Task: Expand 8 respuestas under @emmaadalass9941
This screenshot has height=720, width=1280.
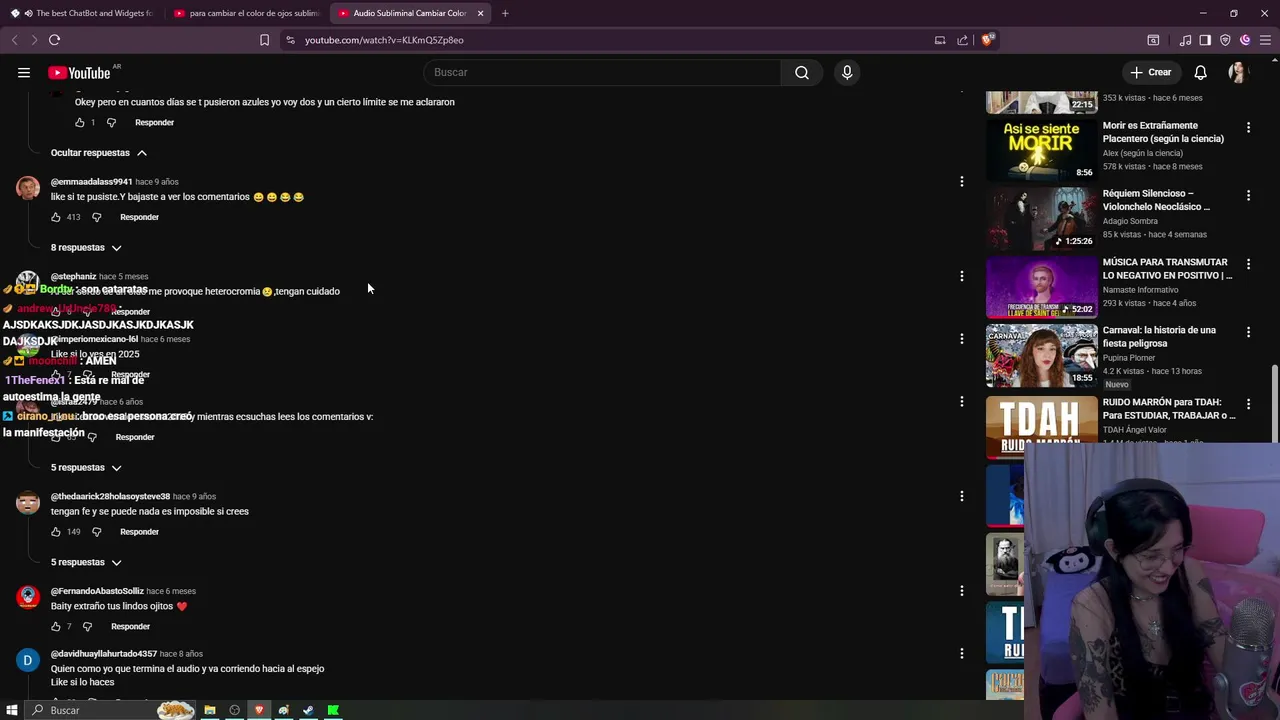Action: coord(86,248)
